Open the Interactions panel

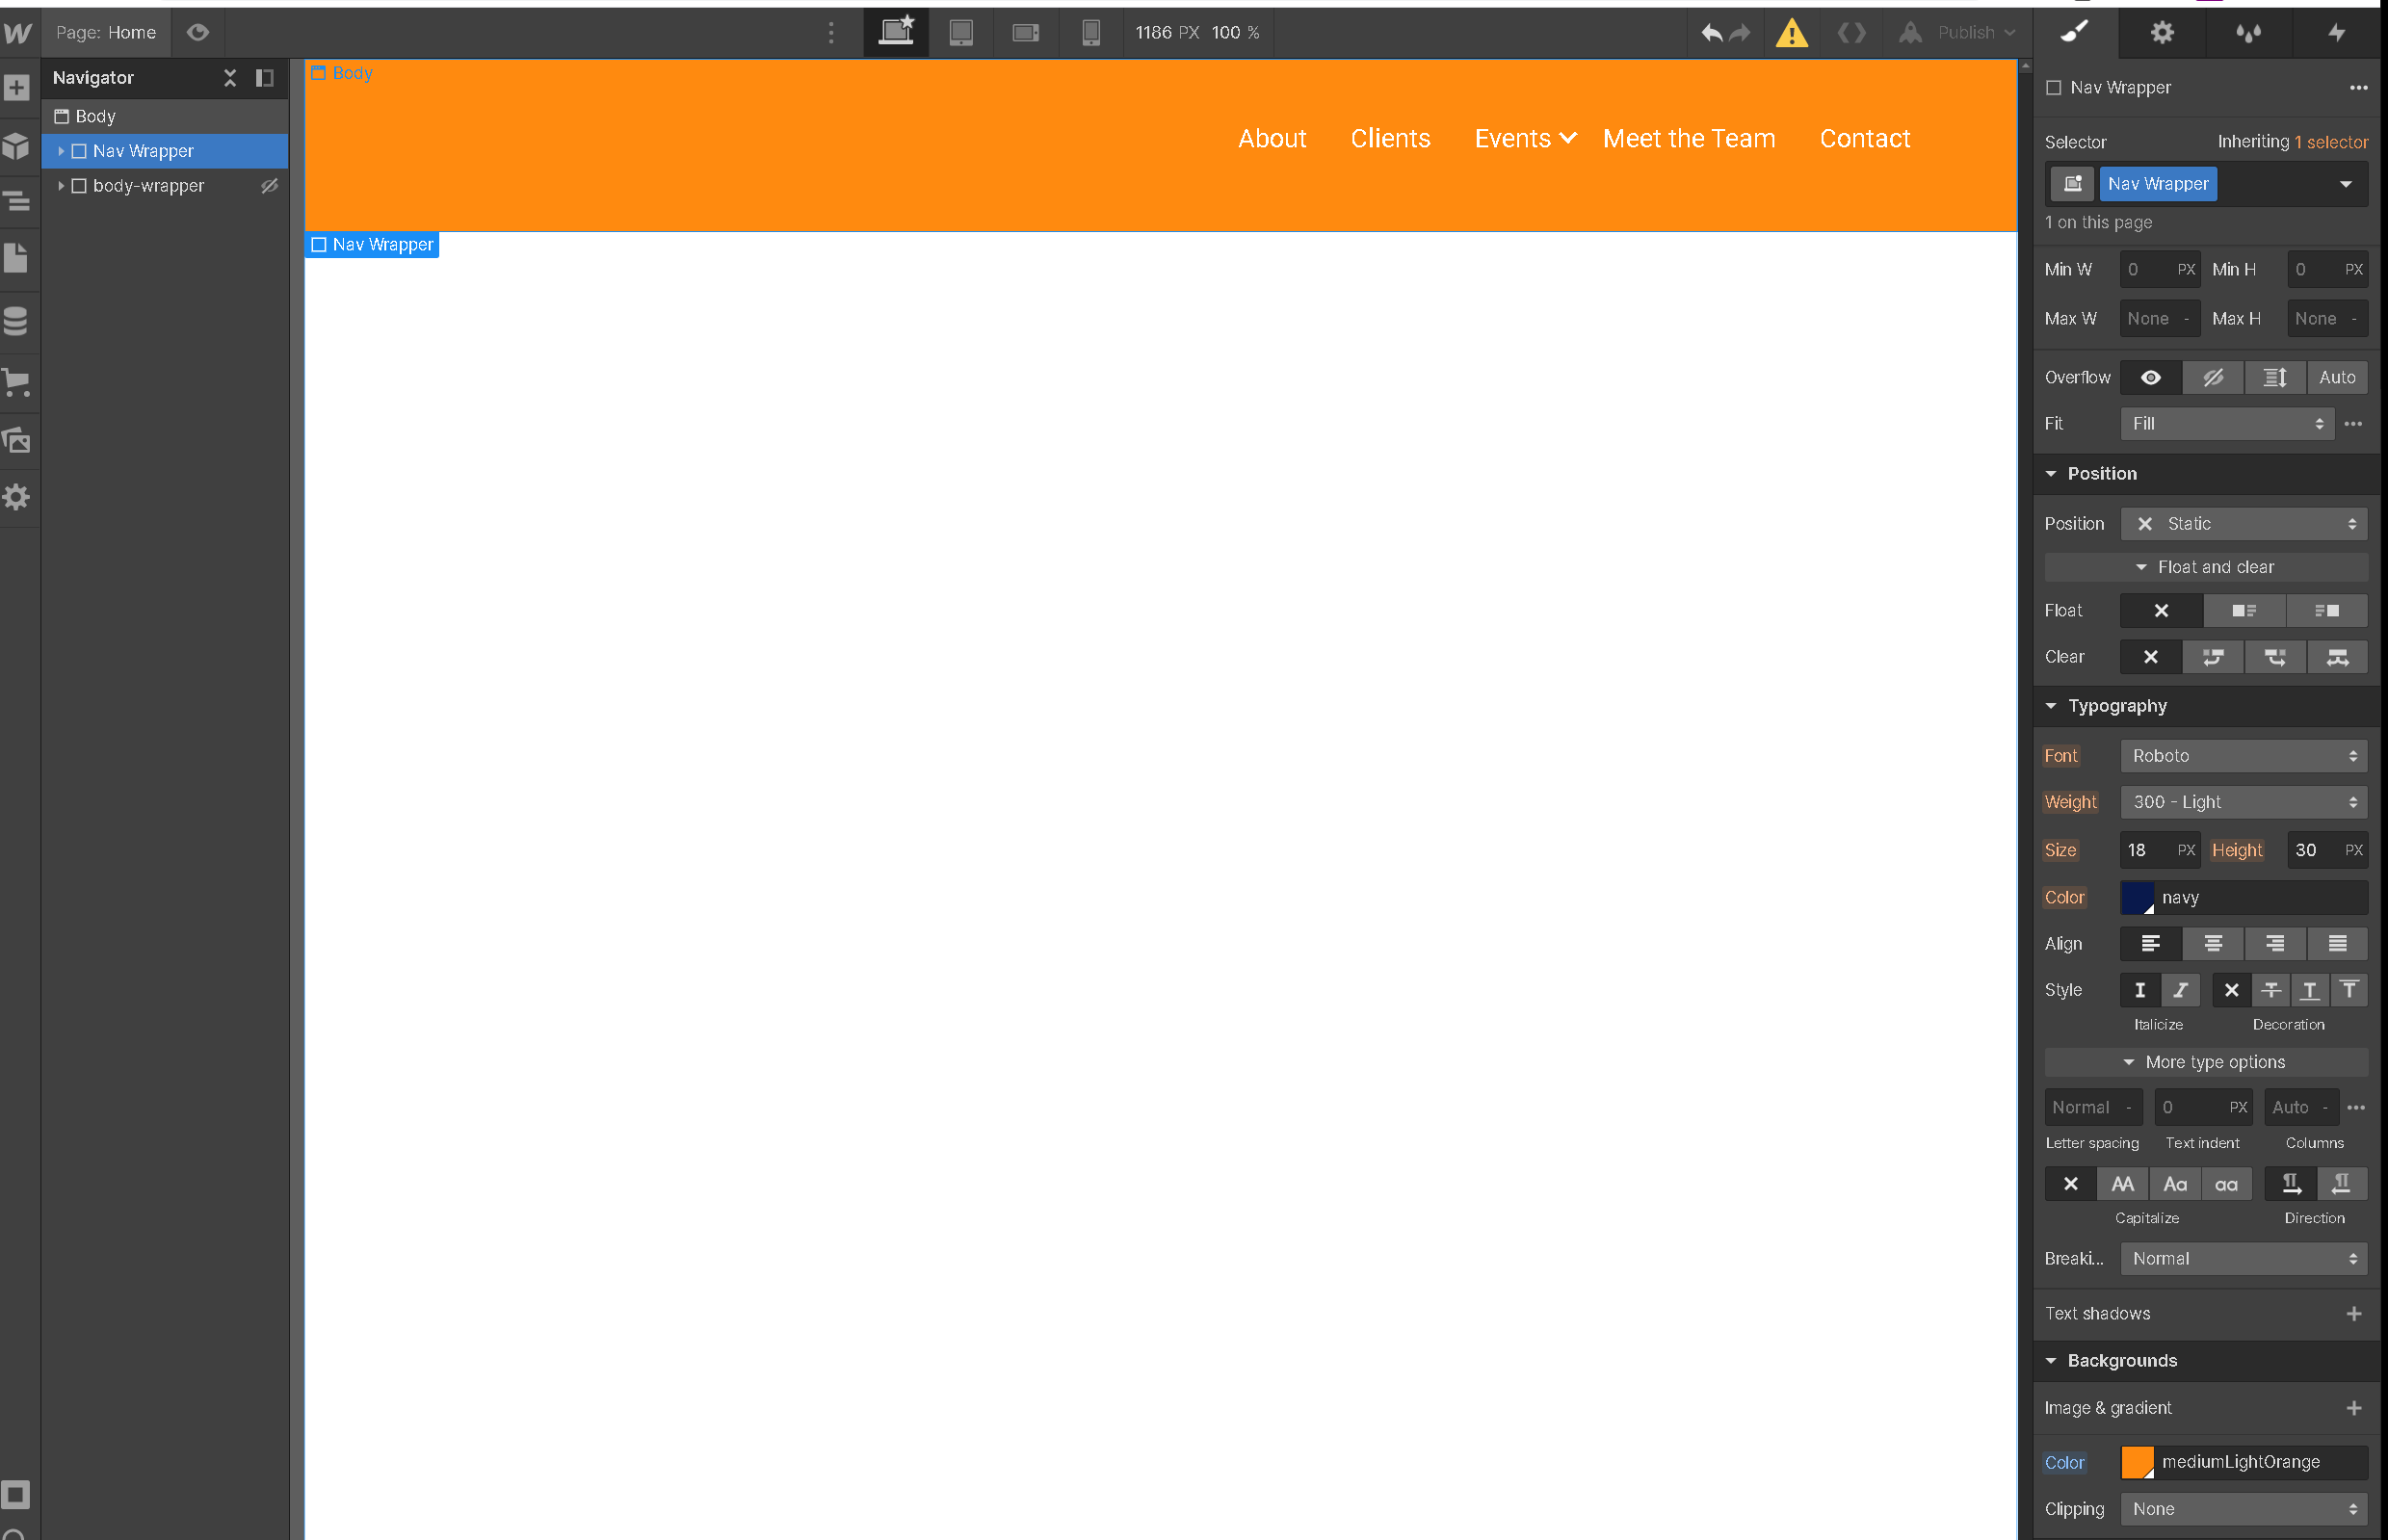coord(2335,33)
